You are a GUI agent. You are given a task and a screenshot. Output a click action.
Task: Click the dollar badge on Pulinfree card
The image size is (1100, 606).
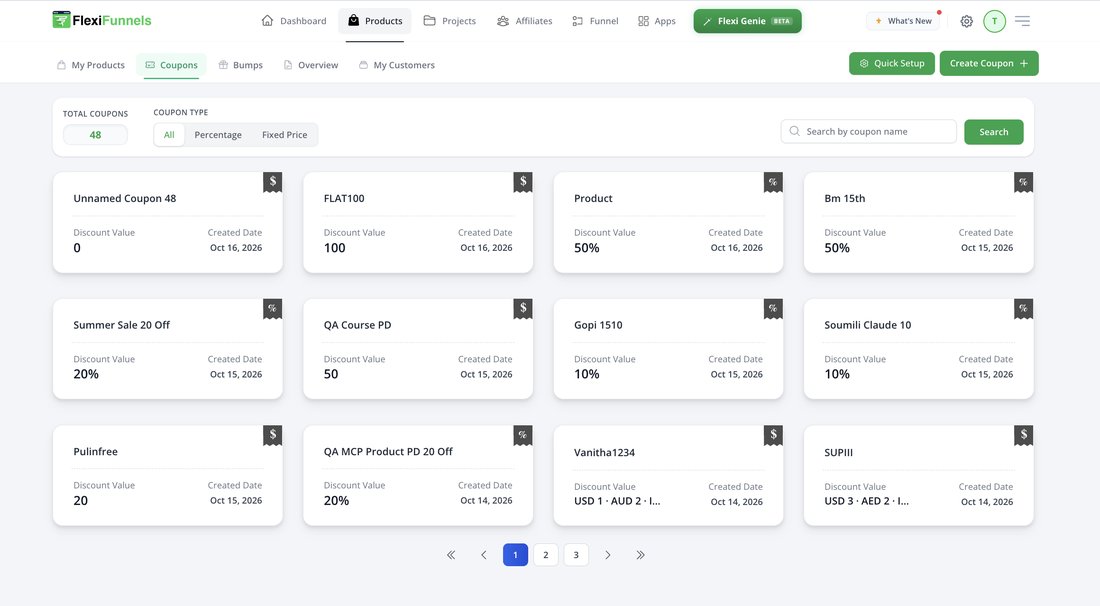pyautogui.click(x=272, y=435)
